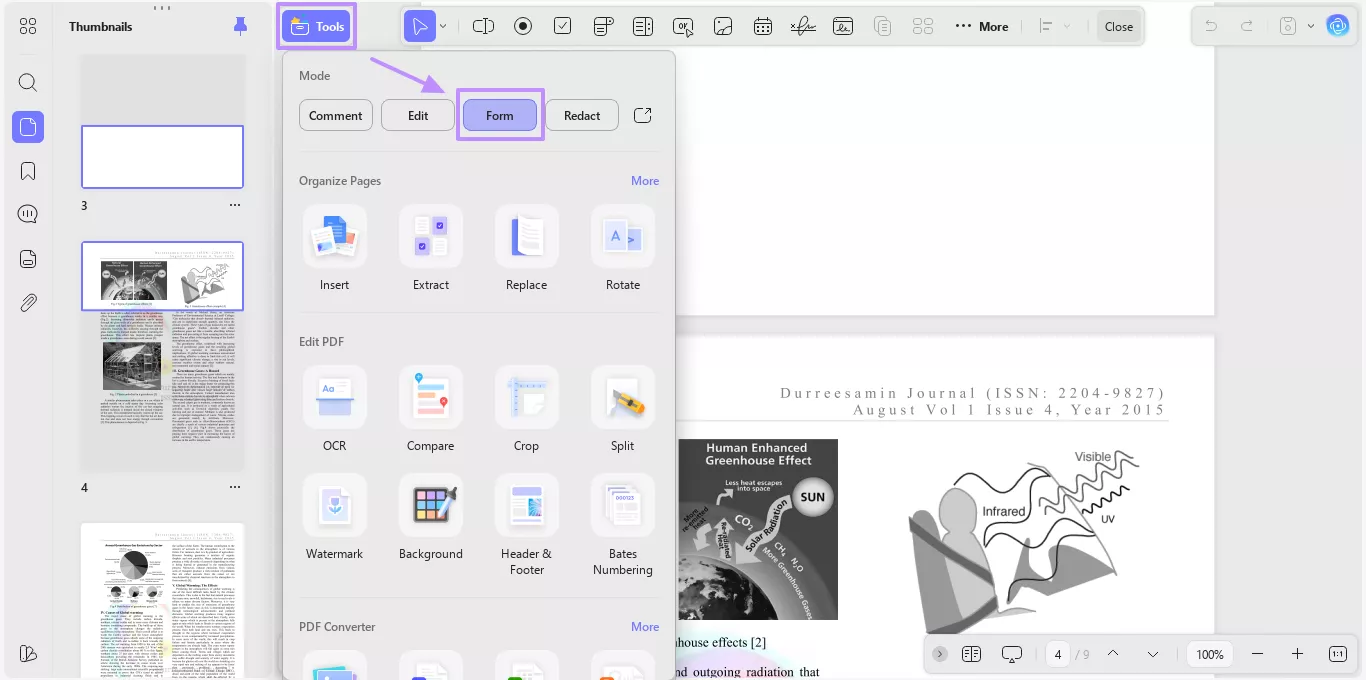The image size is (1366, 680).
Task: Expand More options in the toolbar
Action: click(981, 26)
